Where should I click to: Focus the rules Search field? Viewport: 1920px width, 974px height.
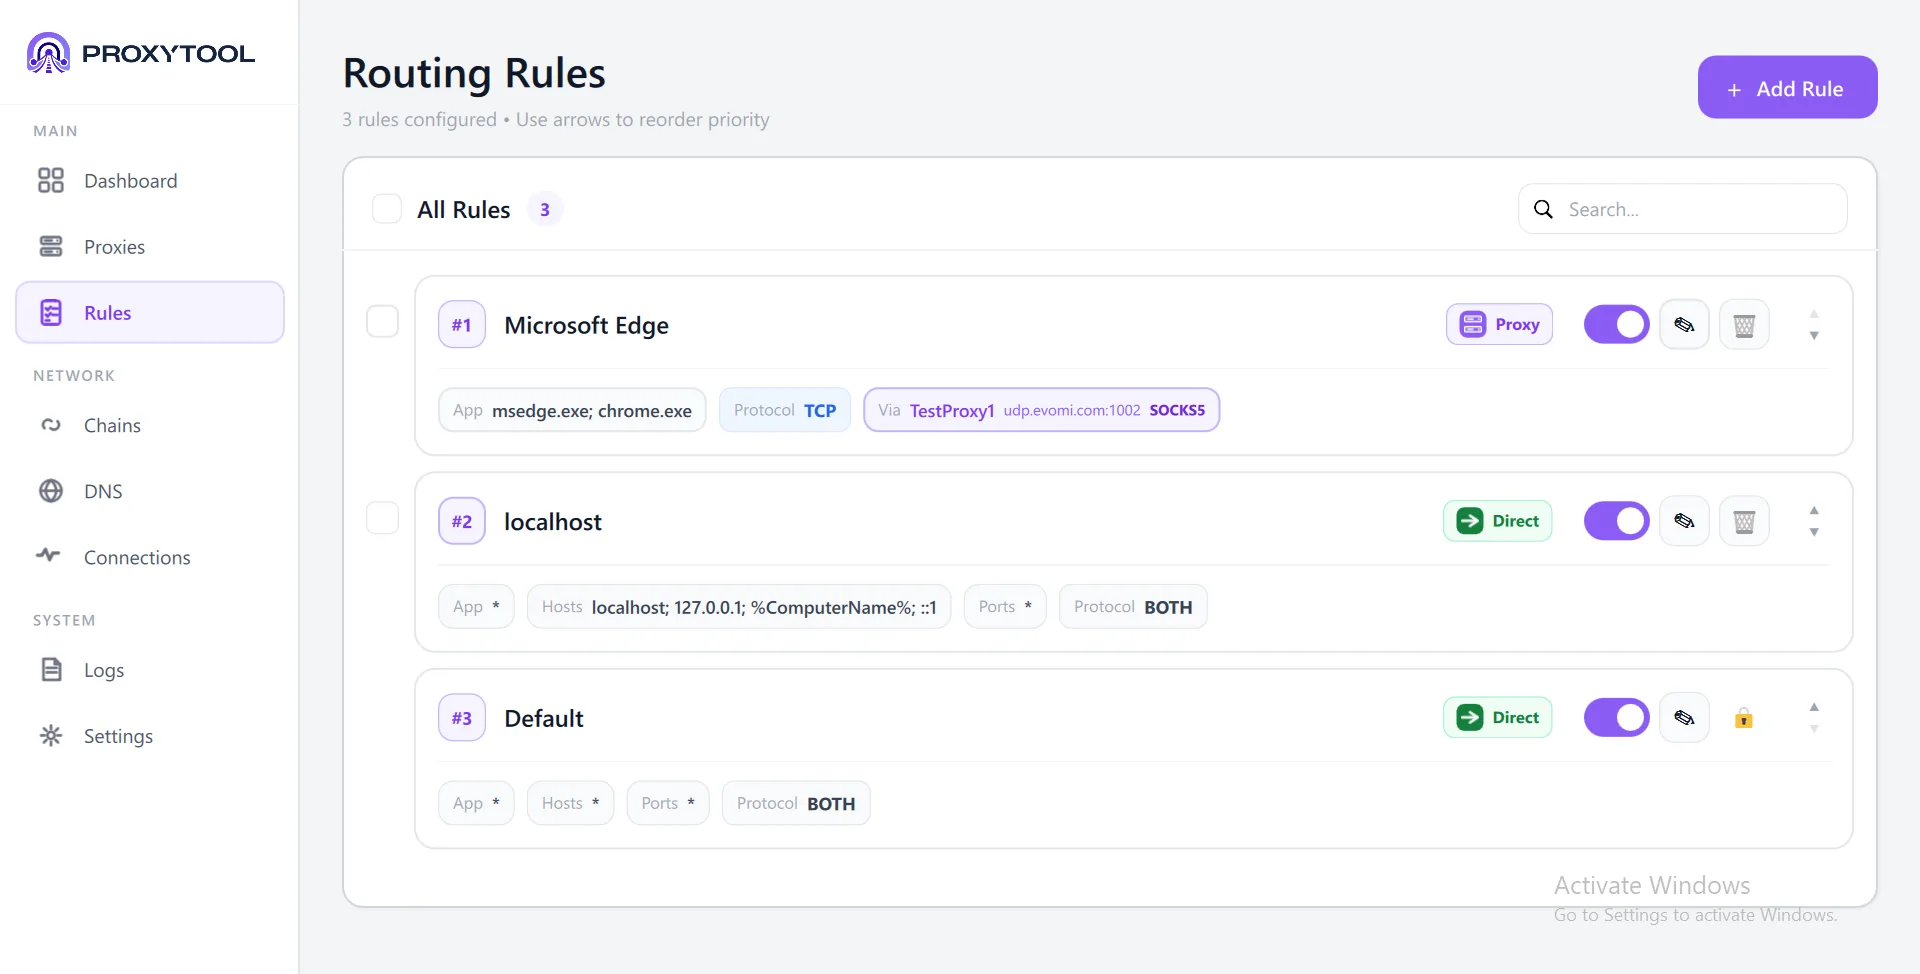point(1682,209)
